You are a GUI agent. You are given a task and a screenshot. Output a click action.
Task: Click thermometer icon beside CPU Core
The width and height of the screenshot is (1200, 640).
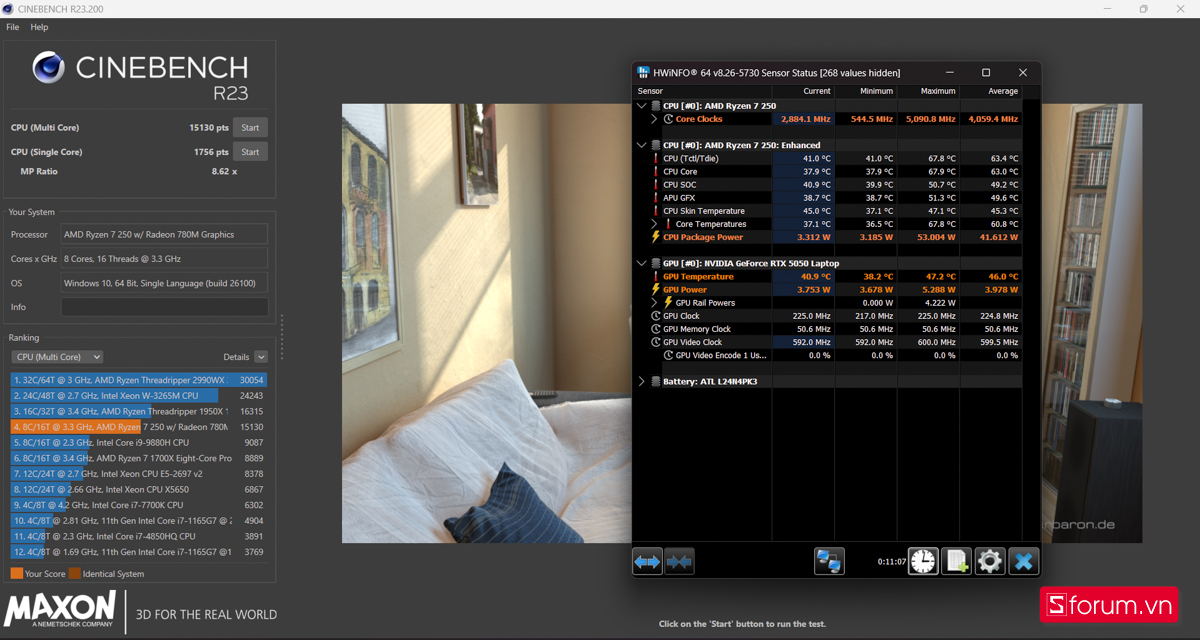coord(656,172)
